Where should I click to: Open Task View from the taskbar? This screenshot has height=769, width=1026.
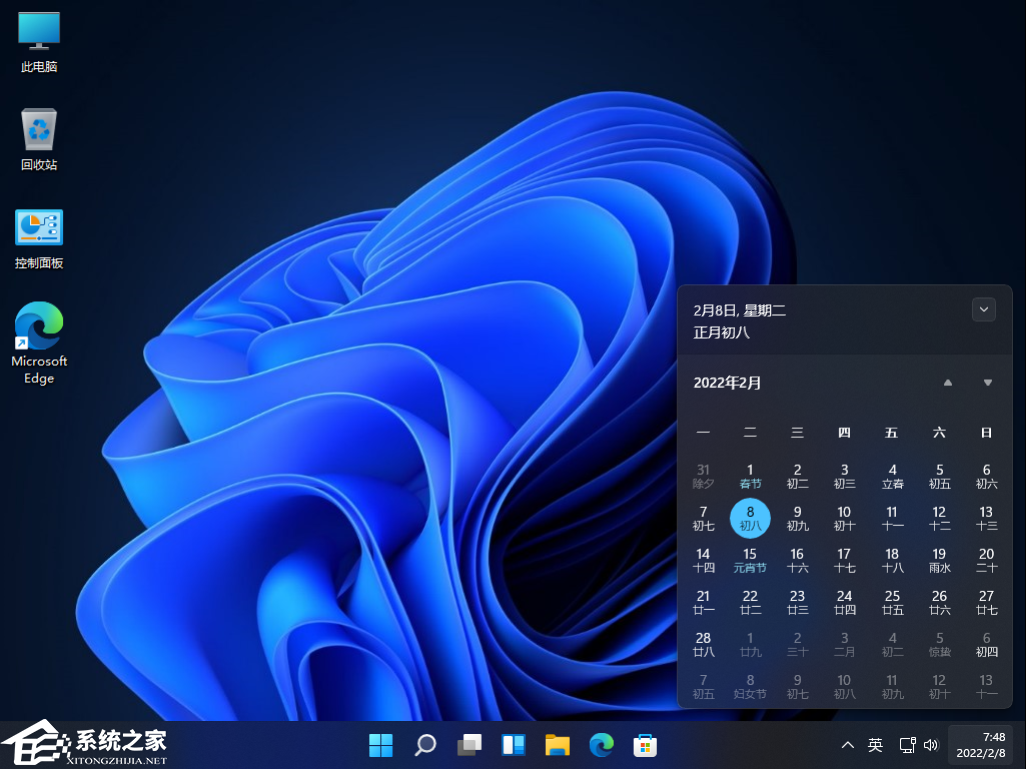[469, 745]
